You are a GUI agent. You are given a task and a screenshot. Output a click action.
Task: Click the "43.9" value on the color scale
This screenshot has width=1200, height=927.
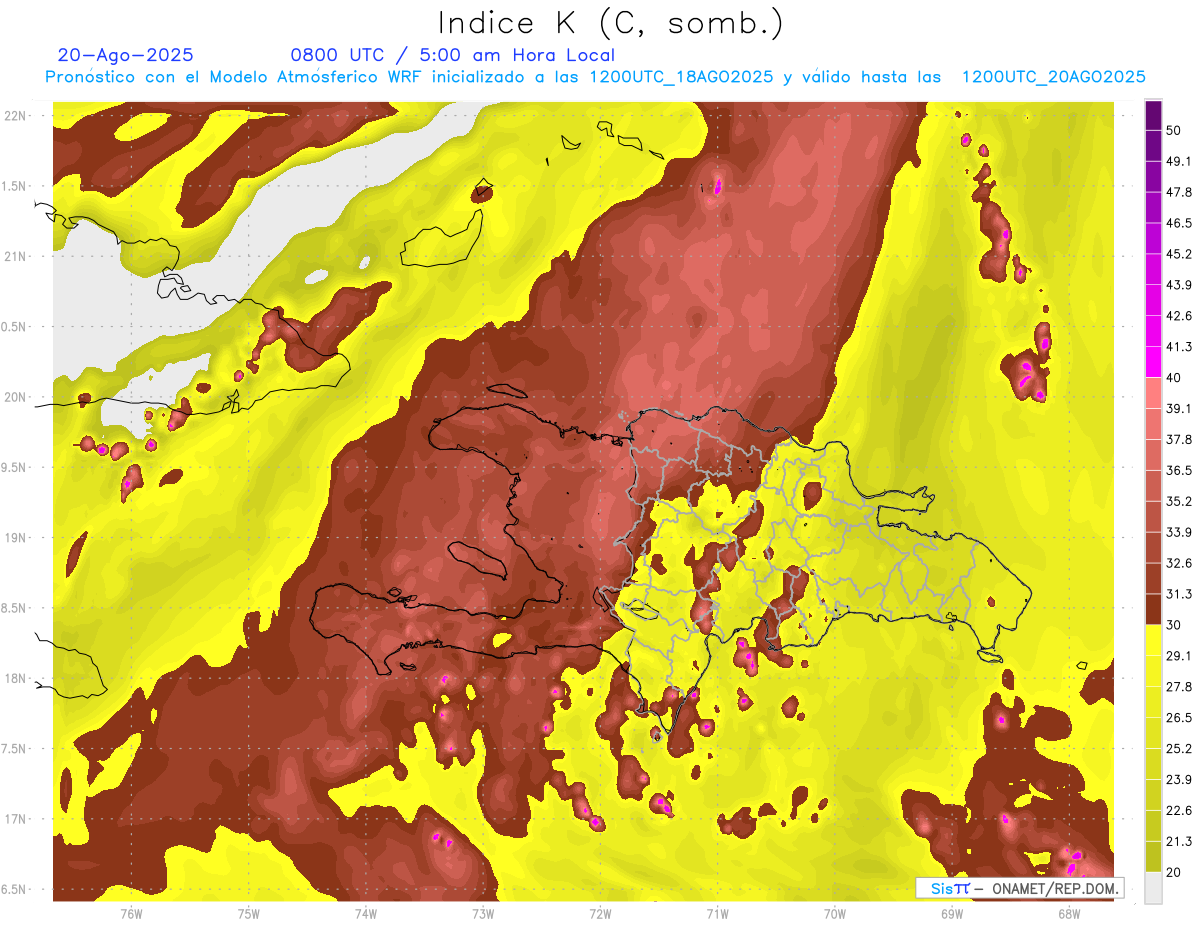pyautogui.click(x=1179, y=285)
